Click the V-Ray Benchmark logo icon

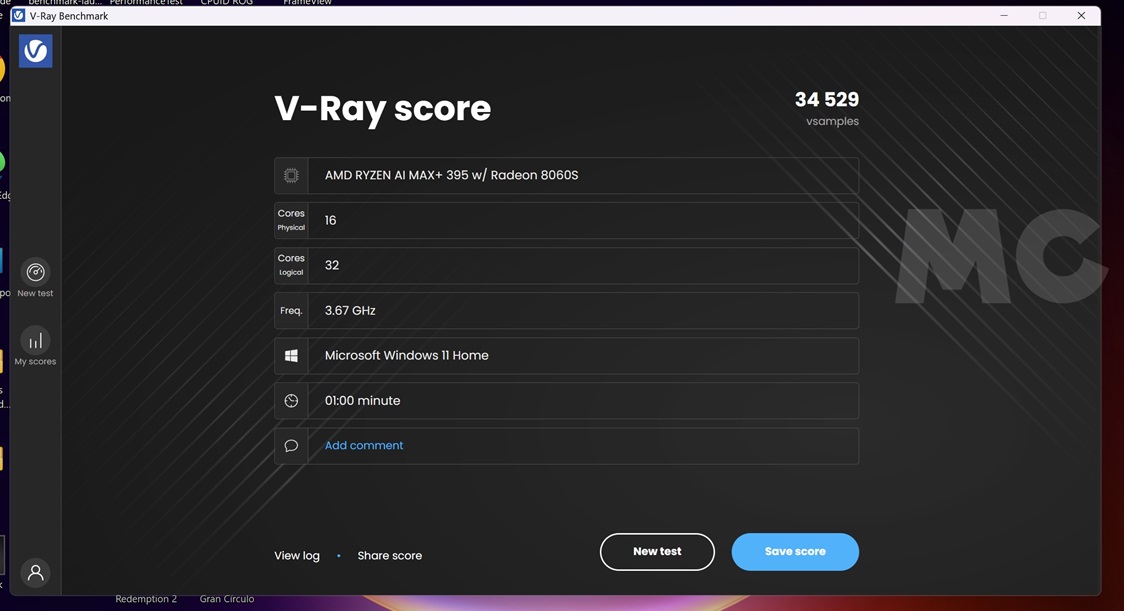(35, 50)
